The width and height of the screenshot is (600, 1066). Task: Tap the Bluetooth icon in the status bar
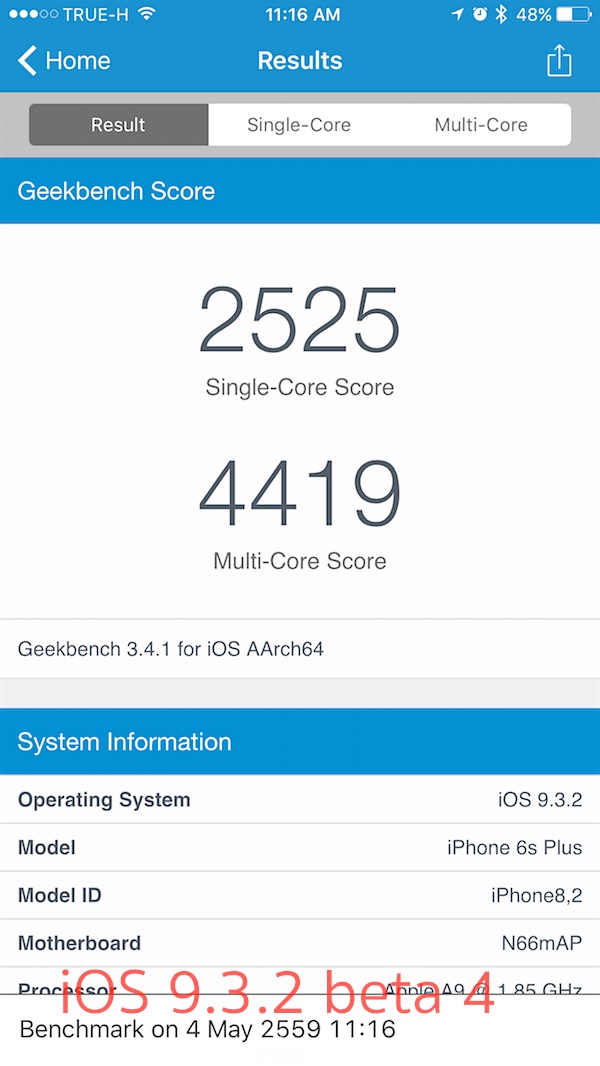tap(502, 15)
